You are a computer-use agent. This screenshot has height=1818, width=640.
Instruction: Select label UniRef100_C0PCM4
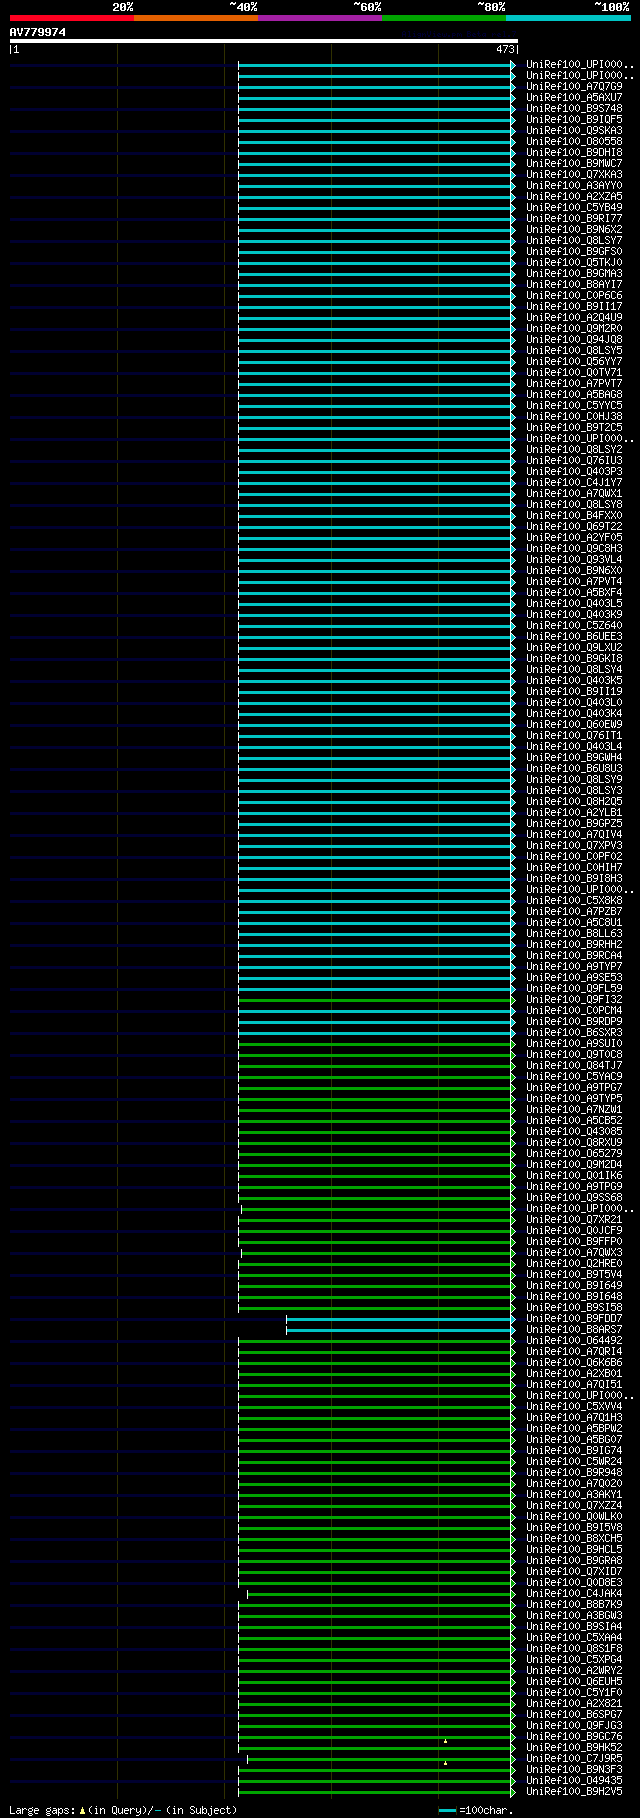click(574, 1011)
